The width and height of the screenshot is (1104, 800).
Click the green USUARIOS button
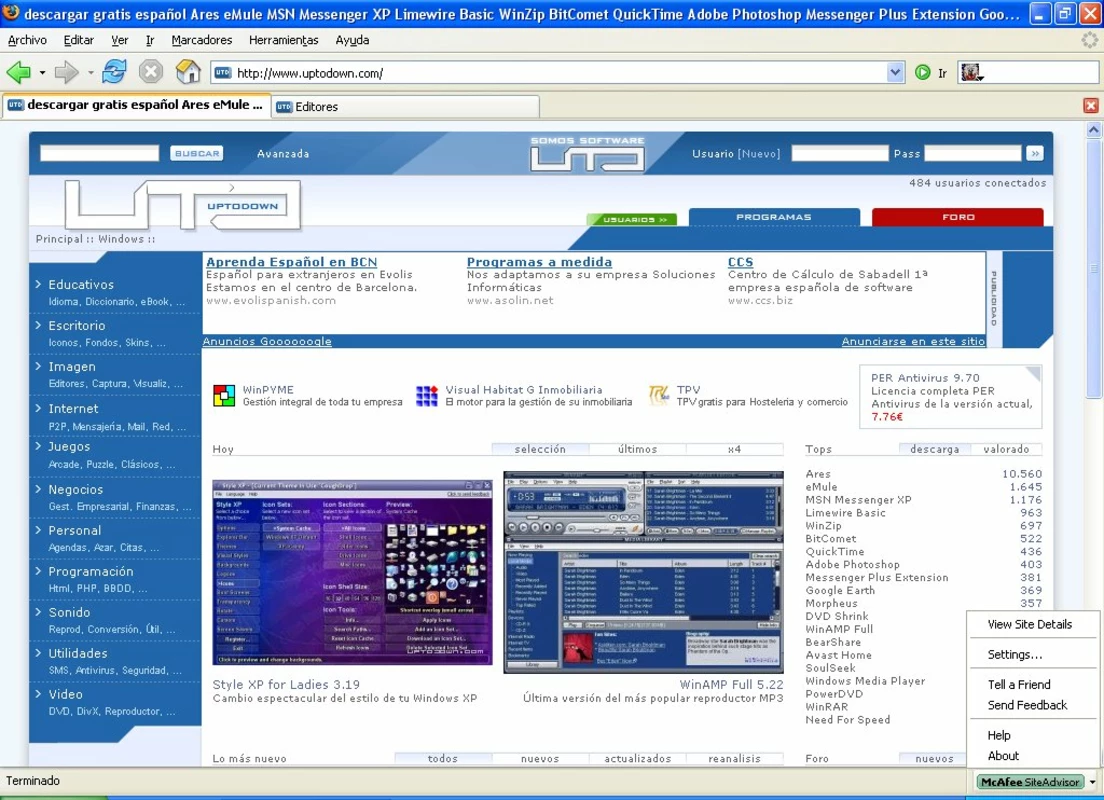(632, 220)
